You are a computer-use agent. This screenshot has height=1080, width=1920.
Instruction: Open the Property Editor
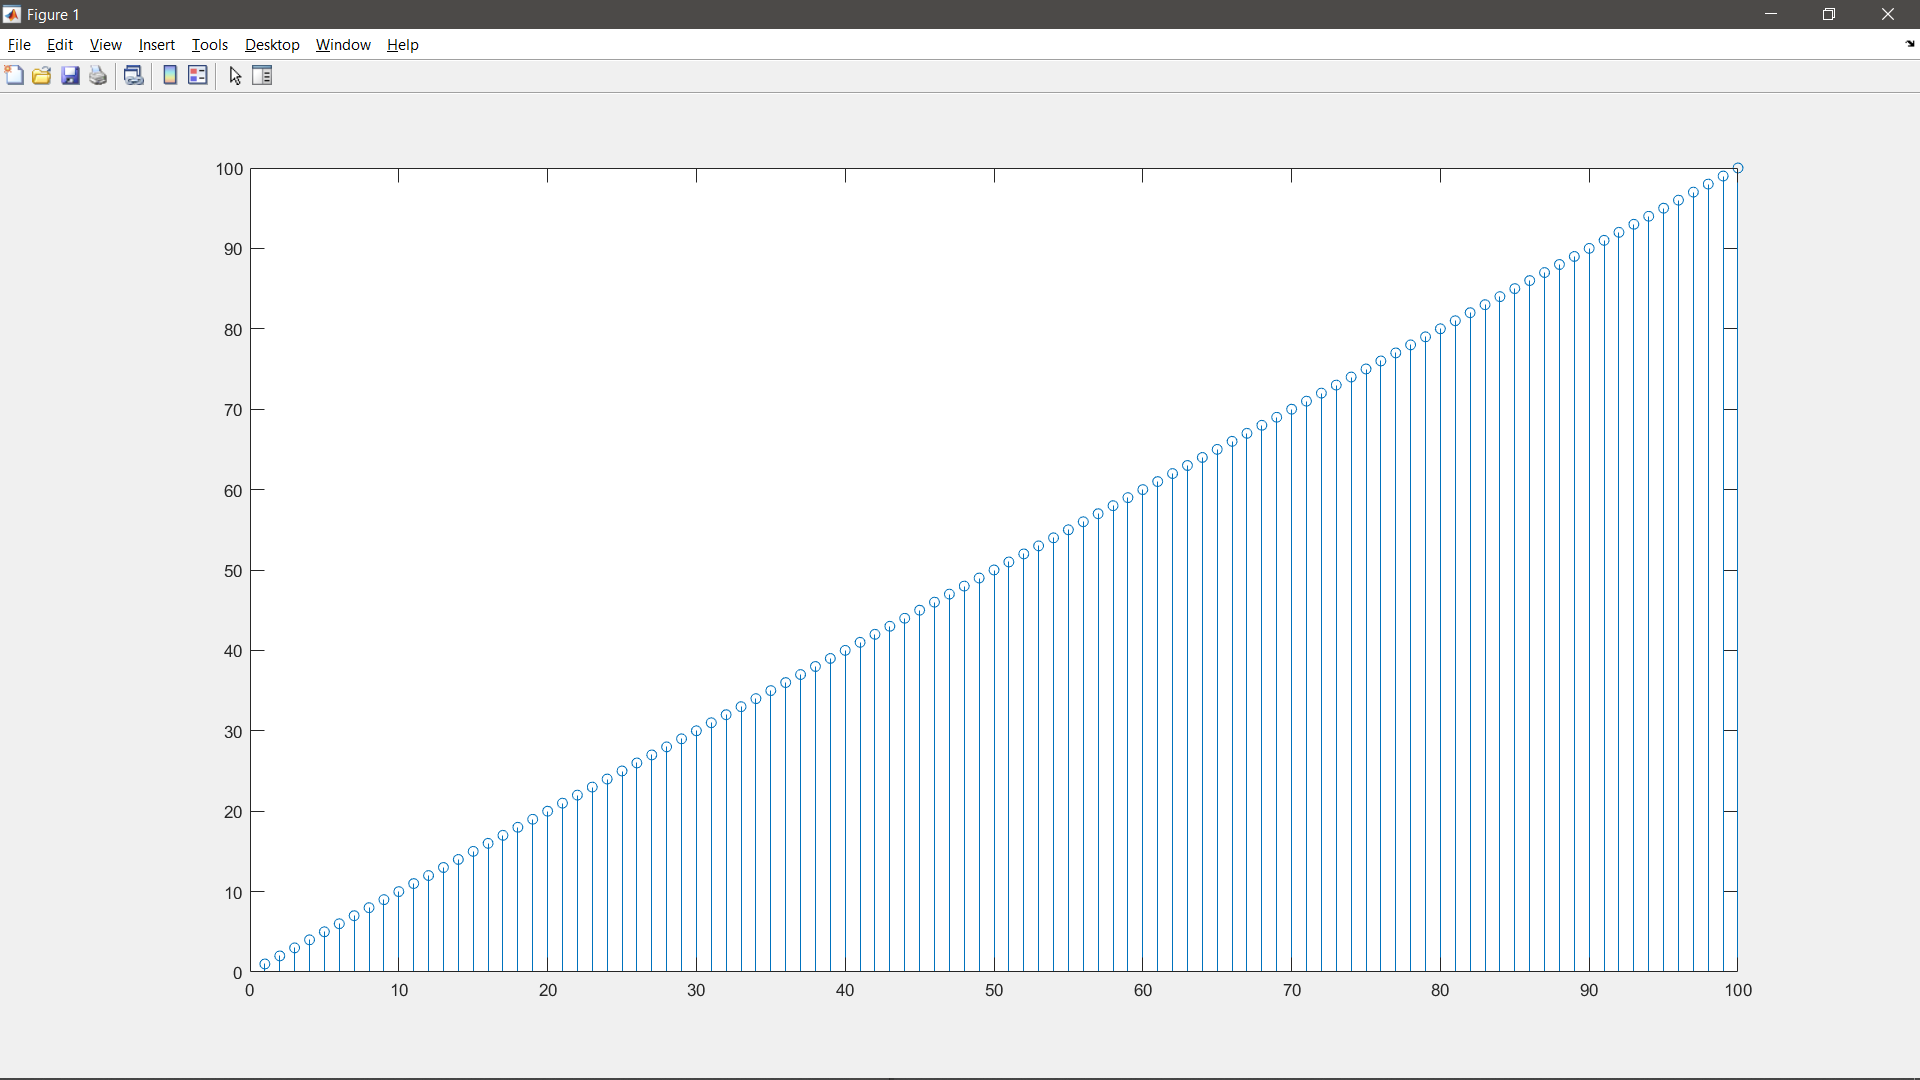pyautogui.click(x=261, y=75)
